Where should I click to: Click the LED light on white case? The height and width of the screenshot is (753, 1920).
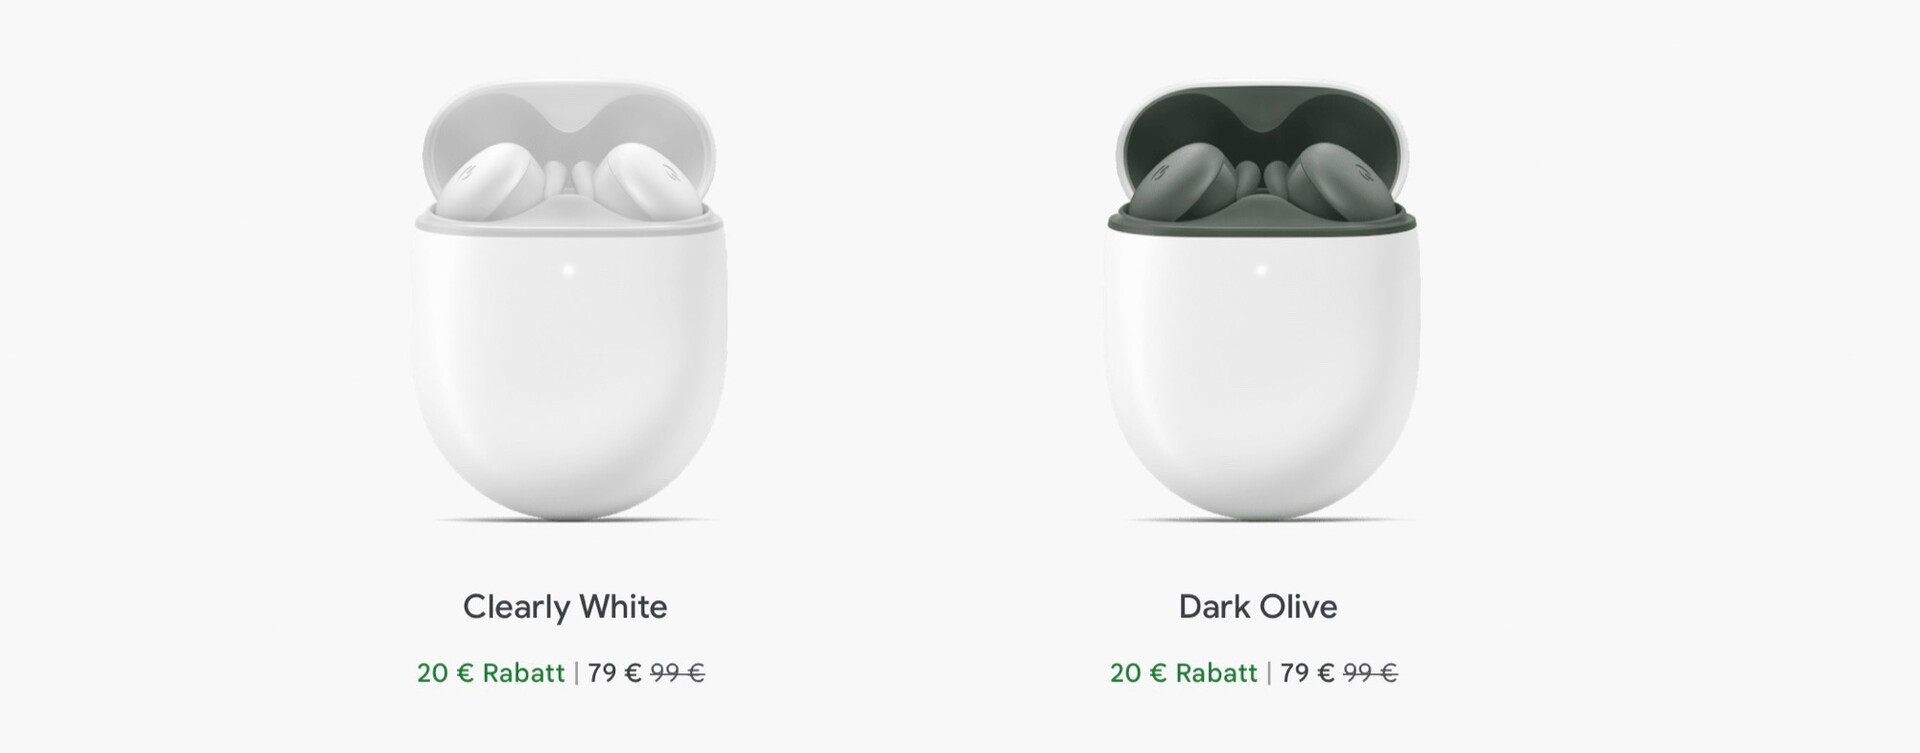[568, 270]
